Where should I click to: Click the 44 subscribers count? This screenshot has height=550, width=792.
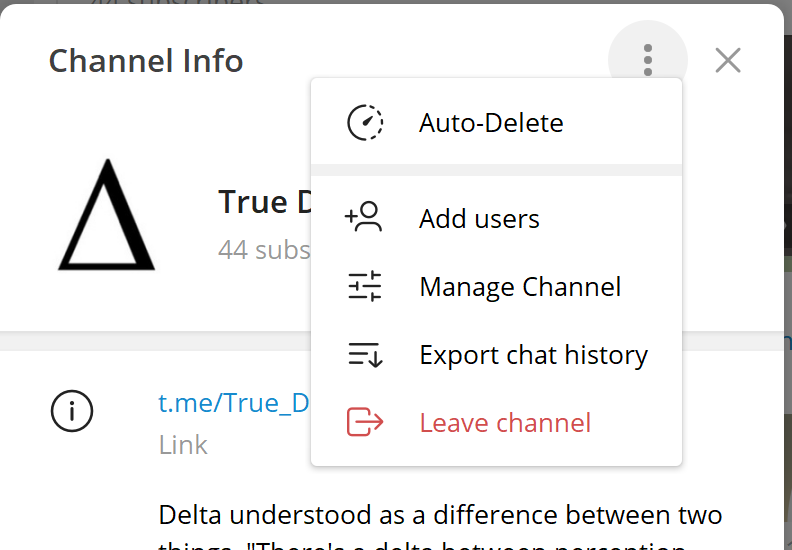pos(264,250)
